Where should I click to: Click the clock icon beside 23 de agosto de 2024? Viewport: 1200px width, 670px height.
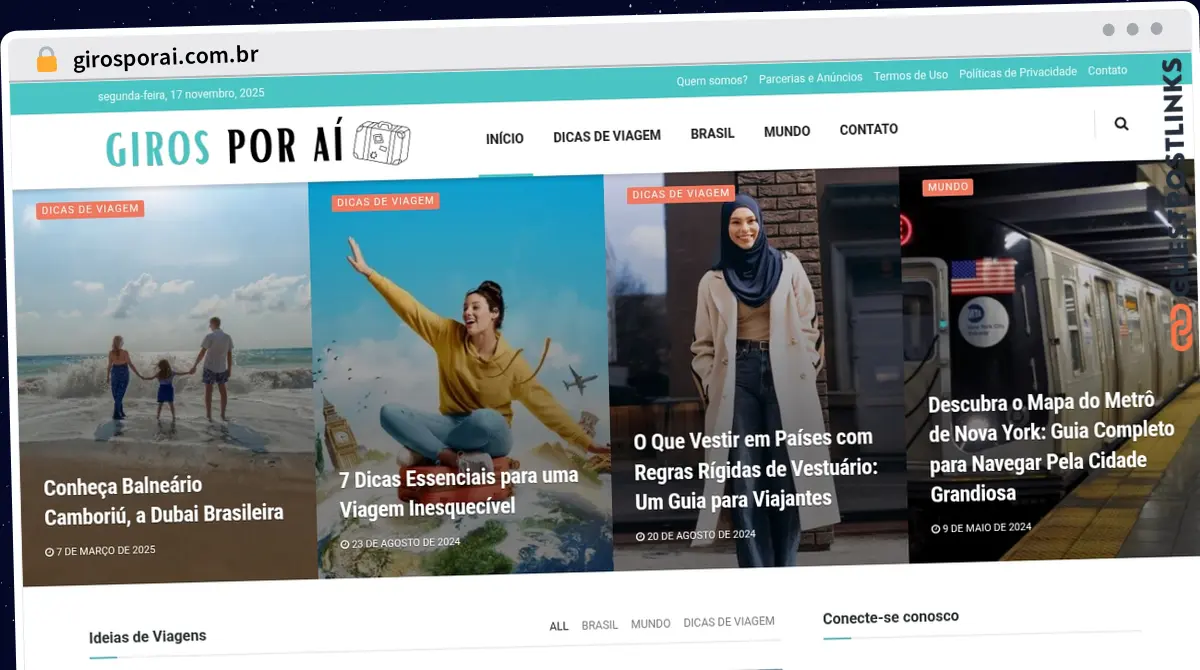[345, 545]
